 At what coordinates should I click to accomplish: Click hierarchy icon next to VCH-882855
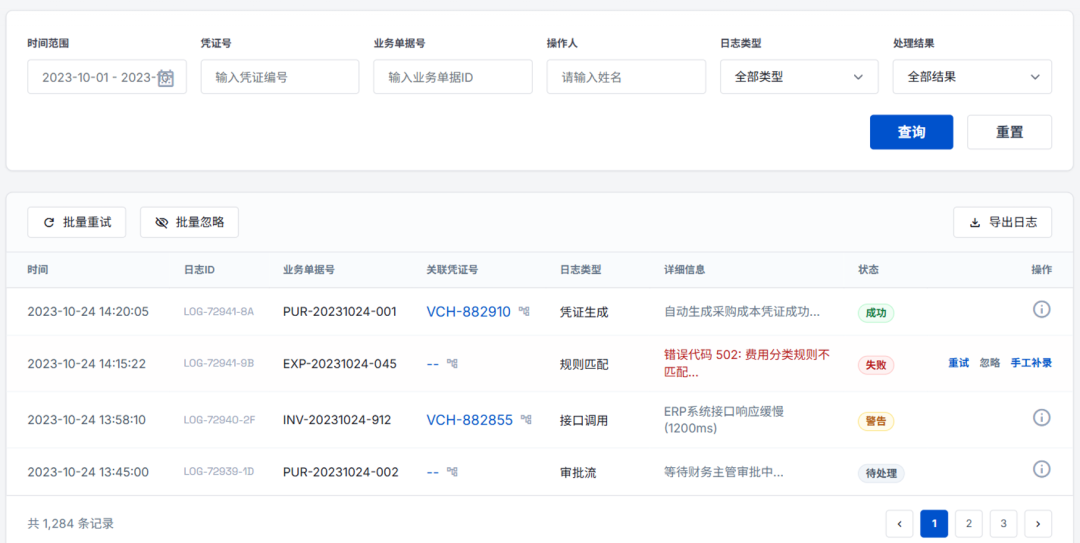click(x=526, y=418)
